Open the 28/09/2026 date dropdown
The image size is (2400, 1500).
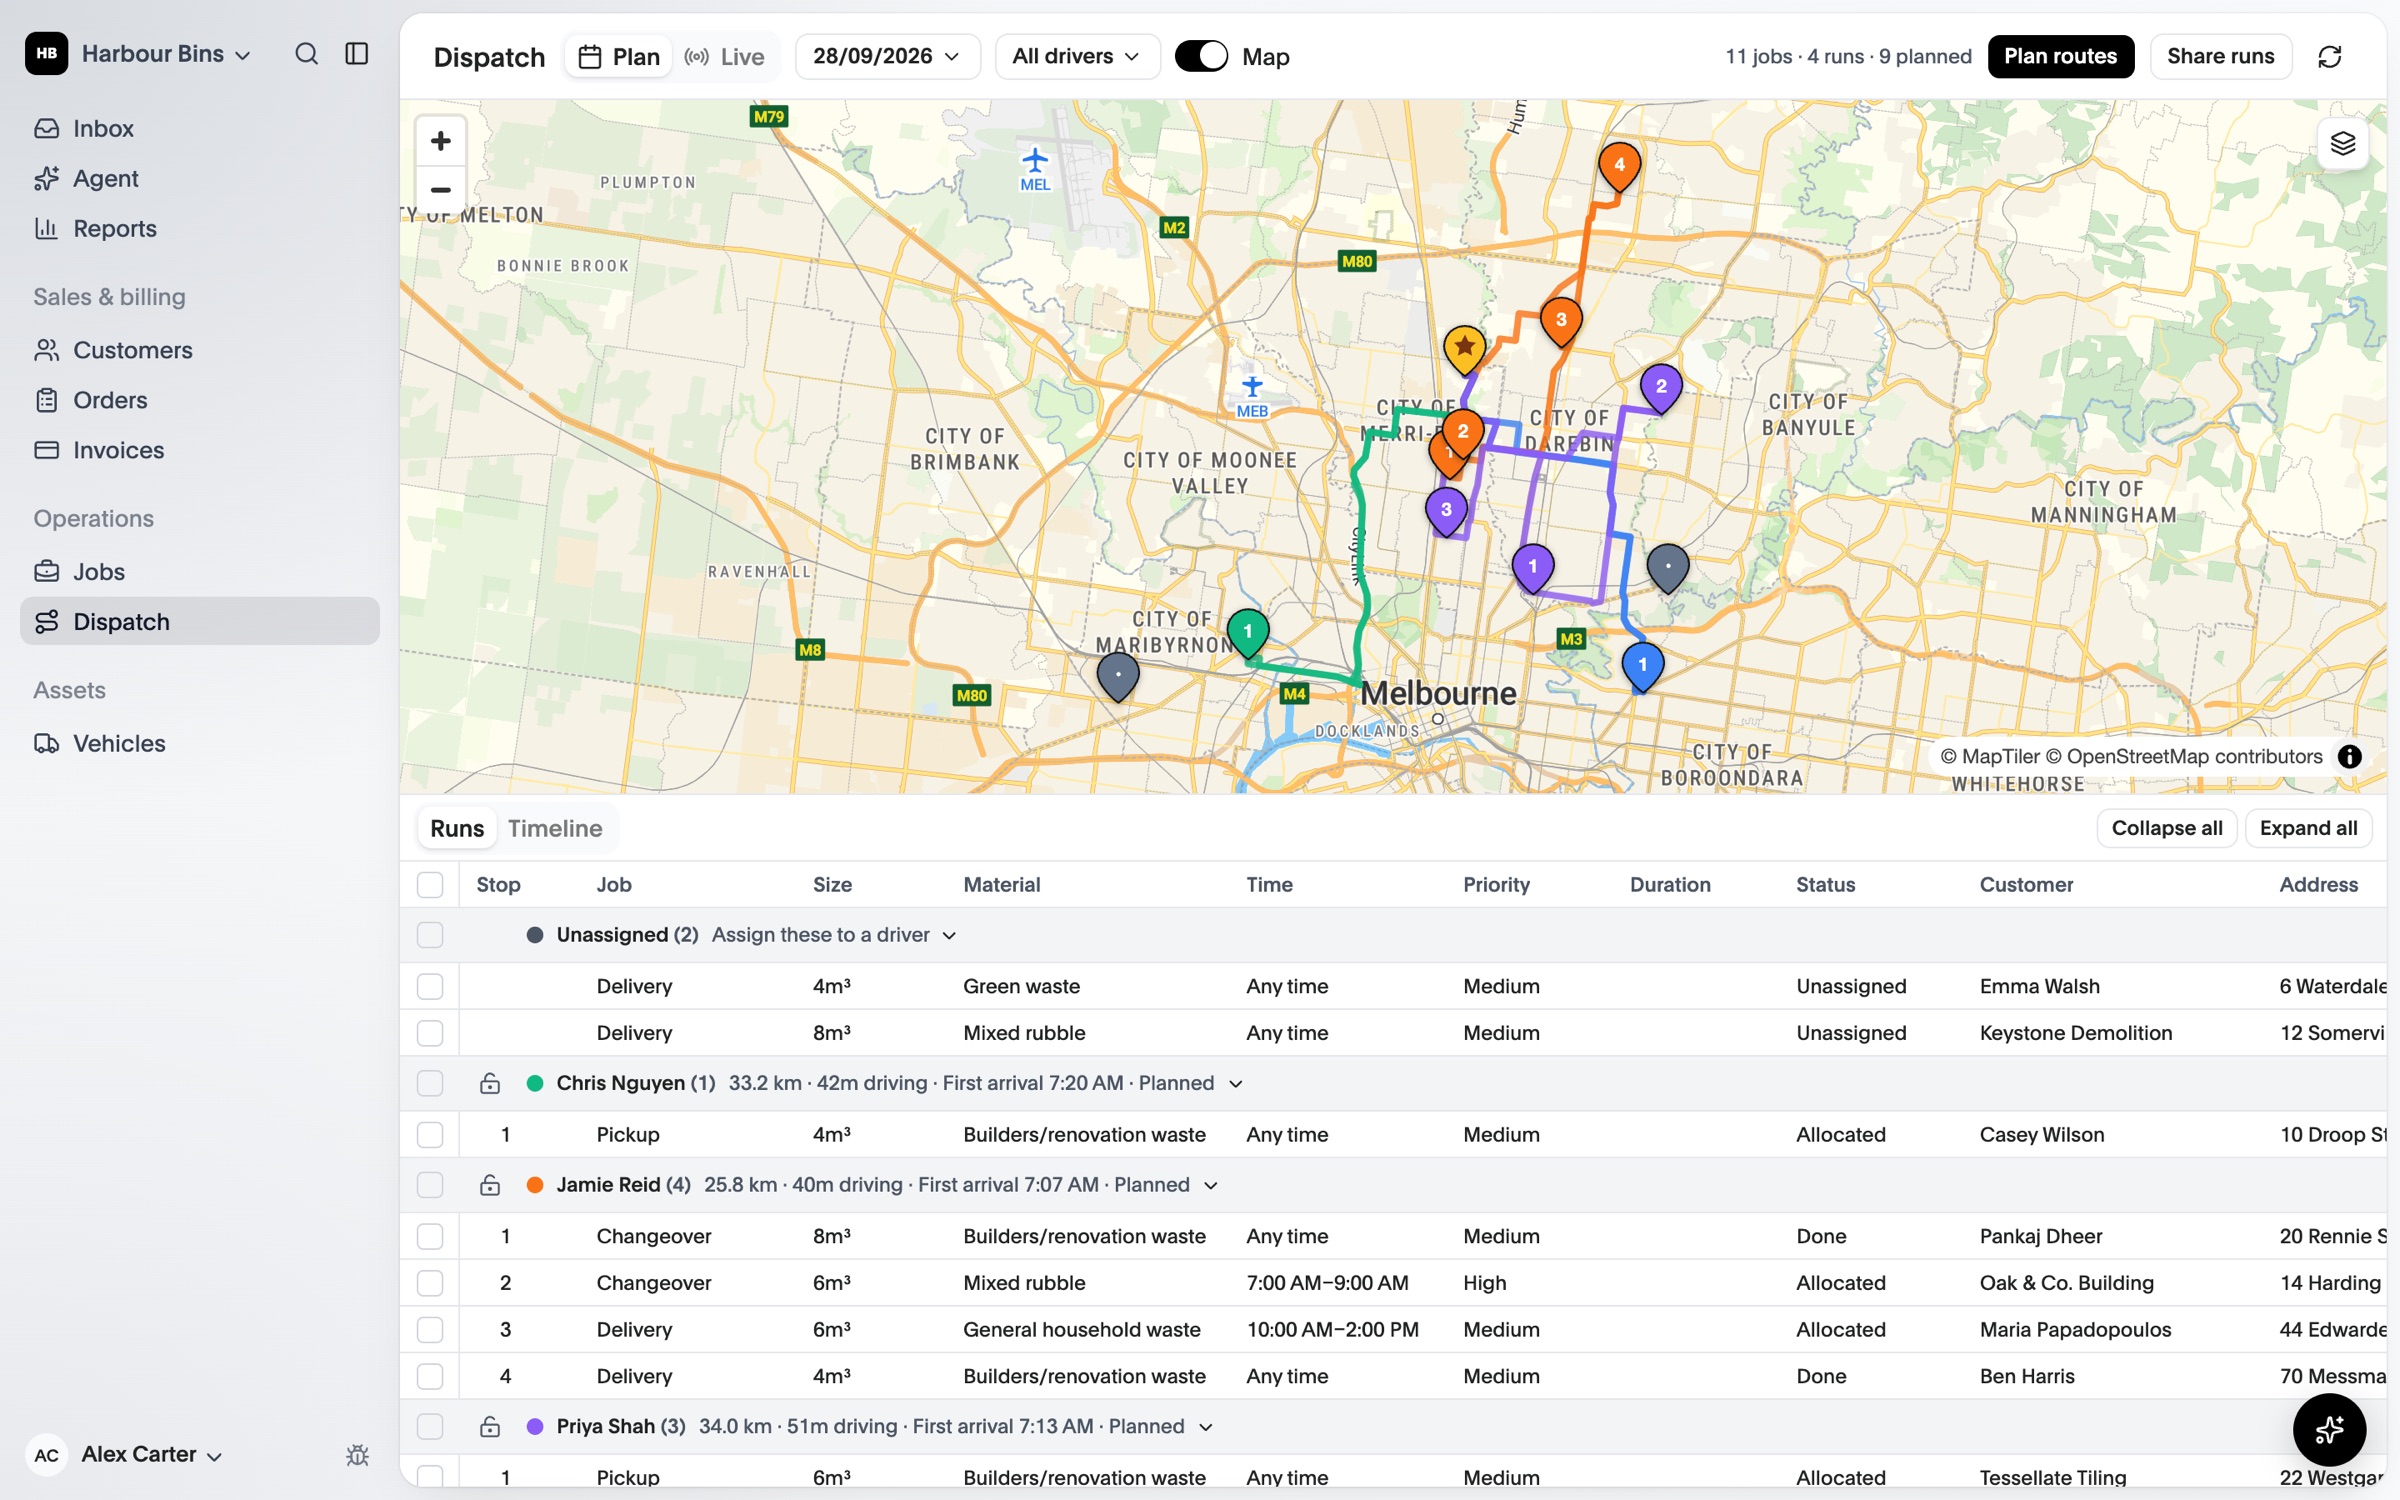(887, 57)
